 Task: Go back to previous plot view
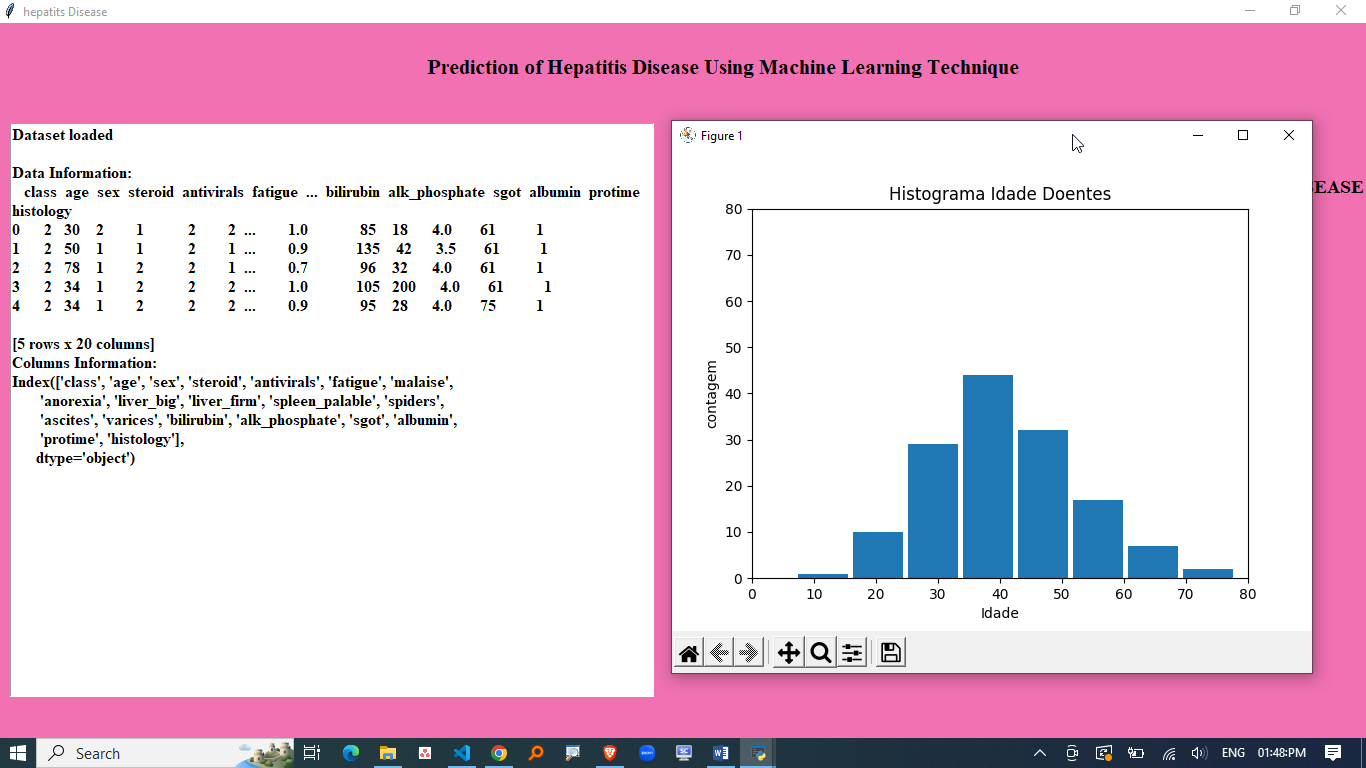tap(719, 653)
